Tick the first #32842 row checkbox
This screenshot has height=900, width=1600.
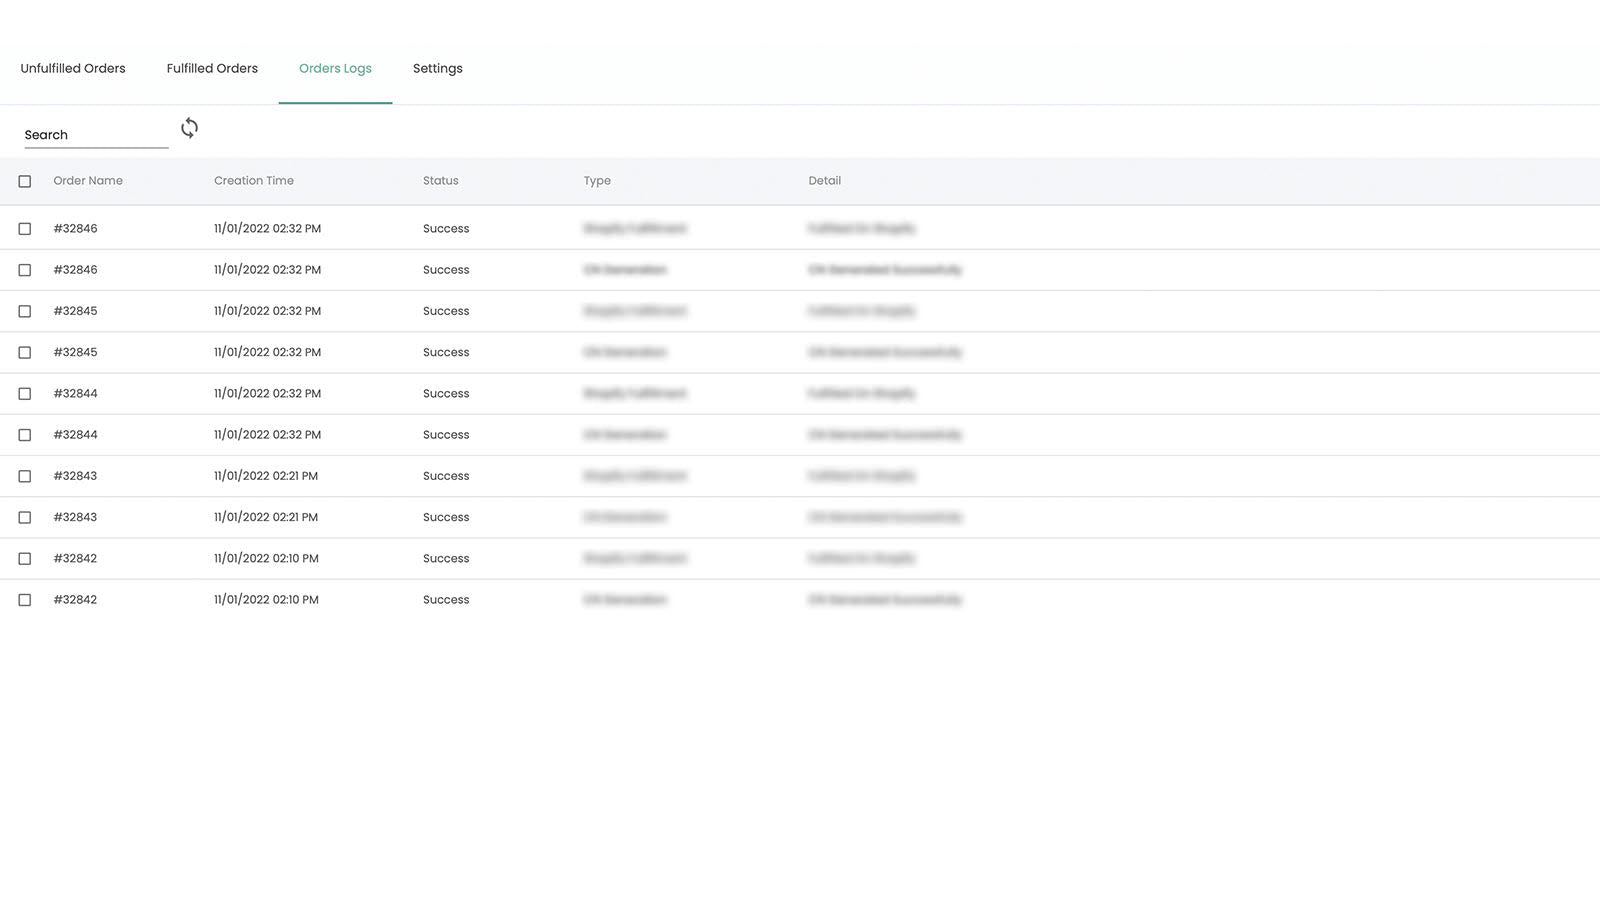coord(25,559)
